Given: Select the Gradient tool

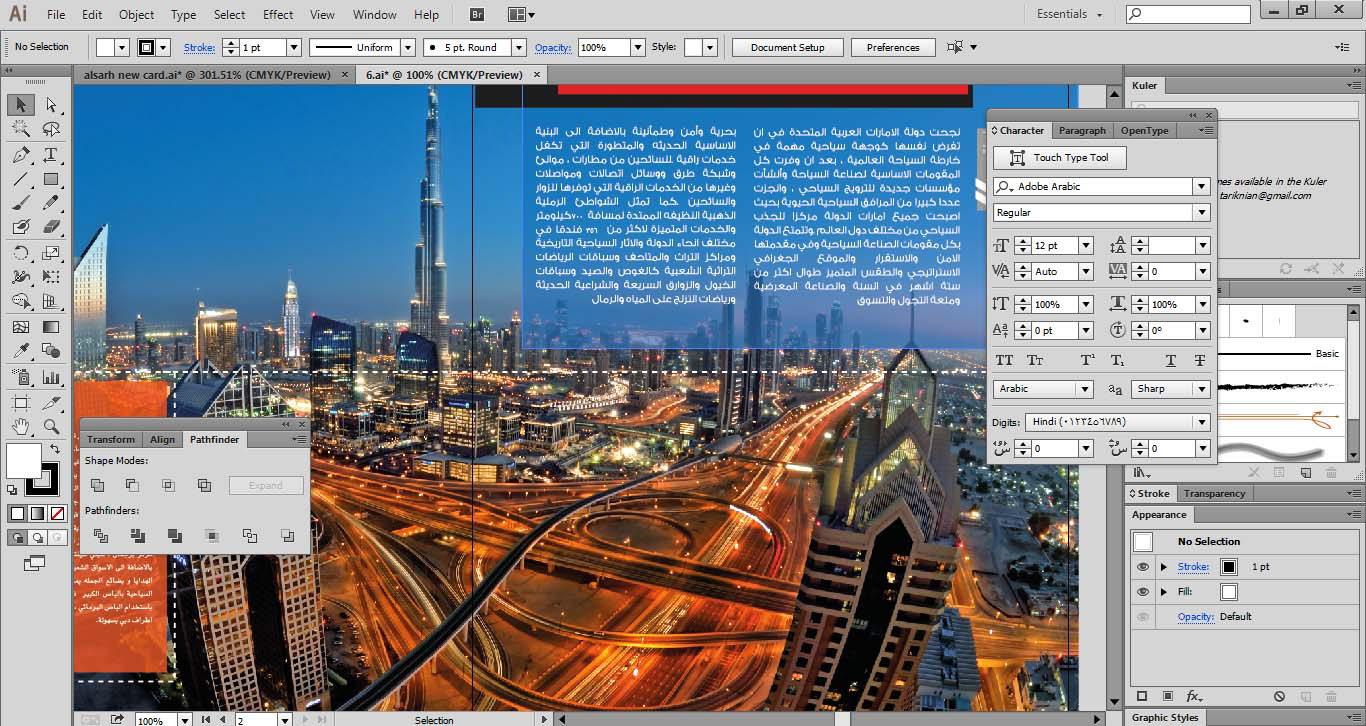Looking at the screenshot, I should pos(51,327).
